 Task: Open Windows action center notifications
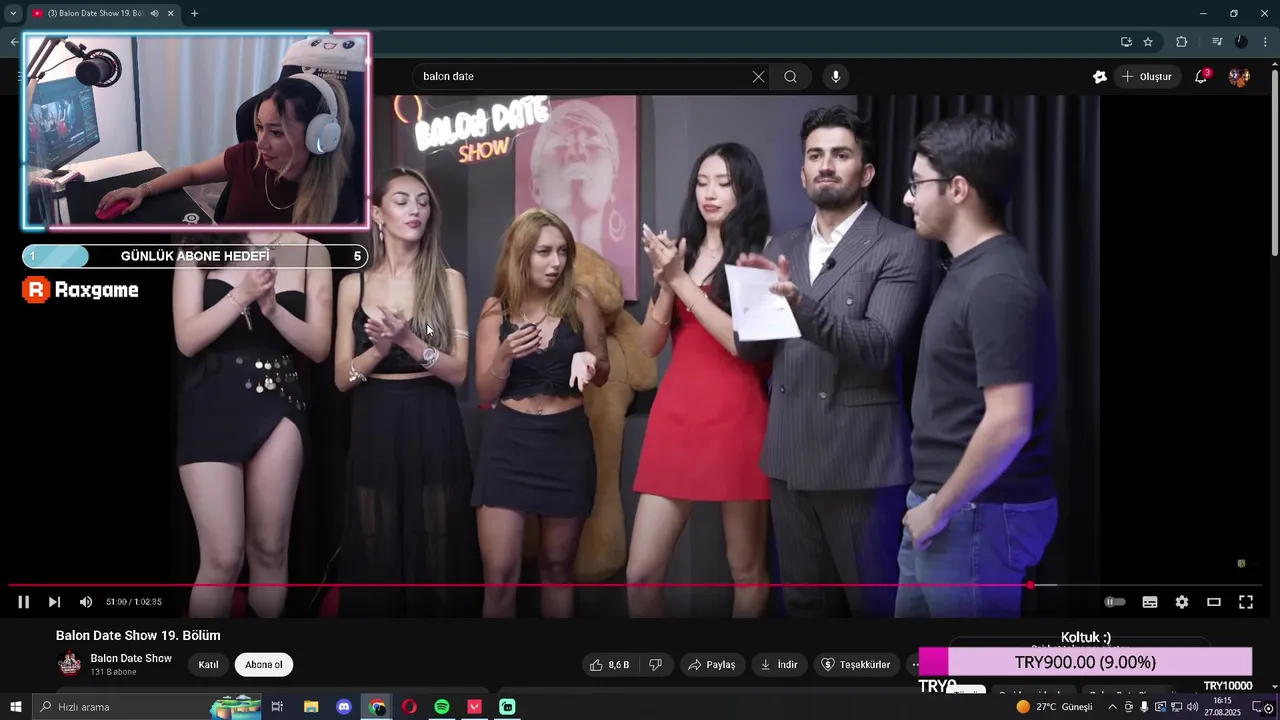(1259, 707)
